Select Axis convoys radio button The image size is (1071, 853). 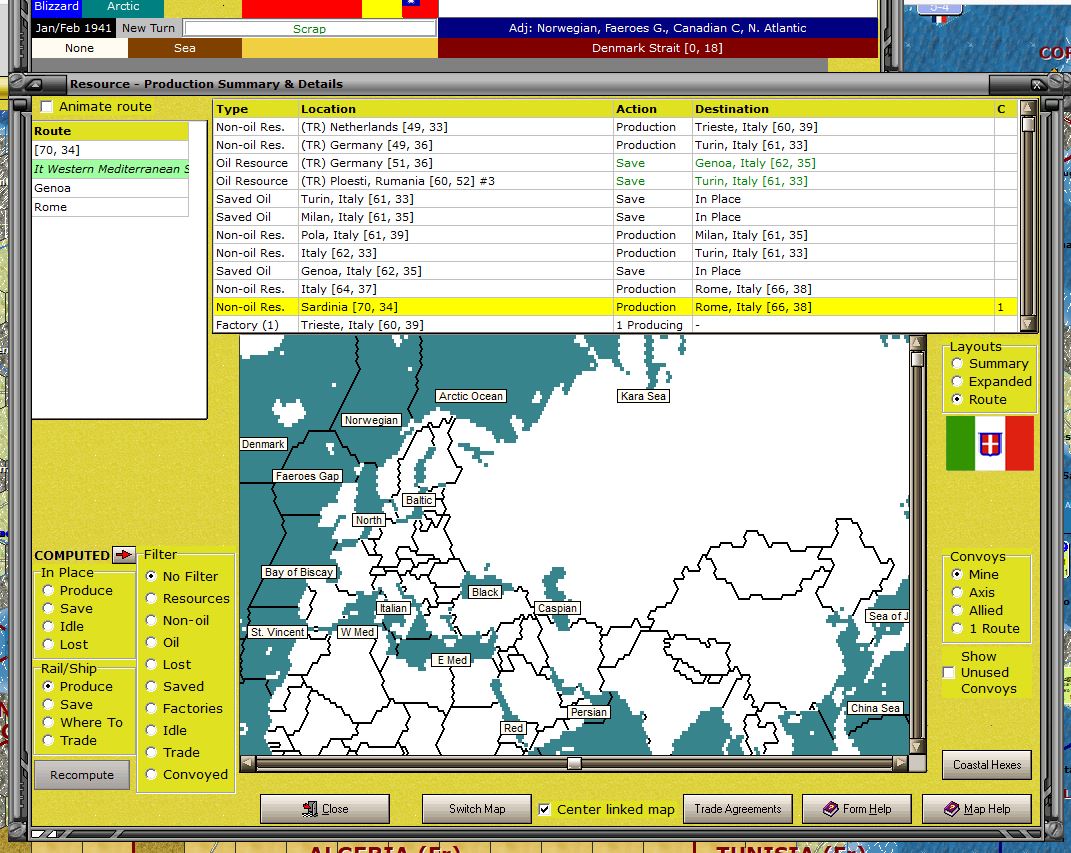click(957, 592)
